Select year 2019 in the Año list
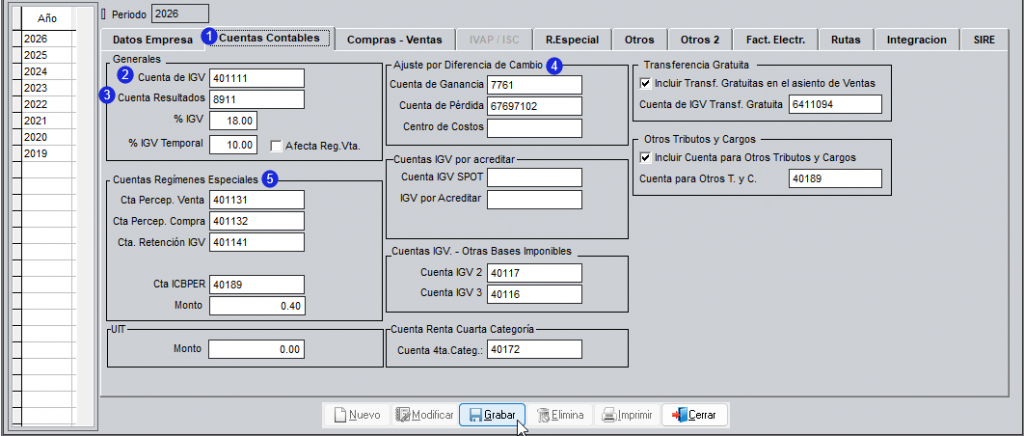 [48, 153]
